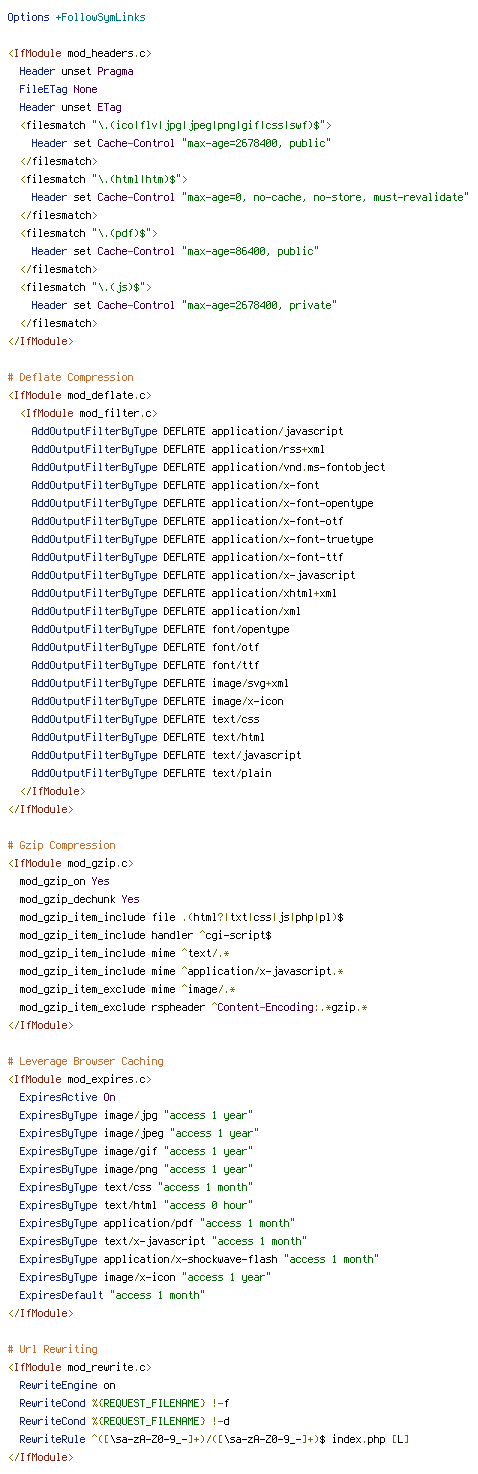
Task: Click the IfModule mod_filter.c opening tag
Action: pyautogui.click(x=88, y=414)
